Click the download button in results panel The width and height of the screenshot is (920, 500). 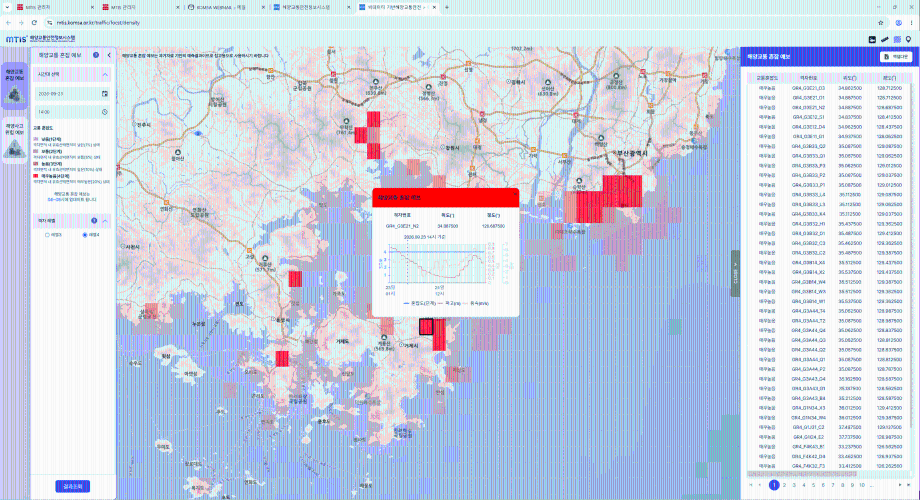pos(896,57)
